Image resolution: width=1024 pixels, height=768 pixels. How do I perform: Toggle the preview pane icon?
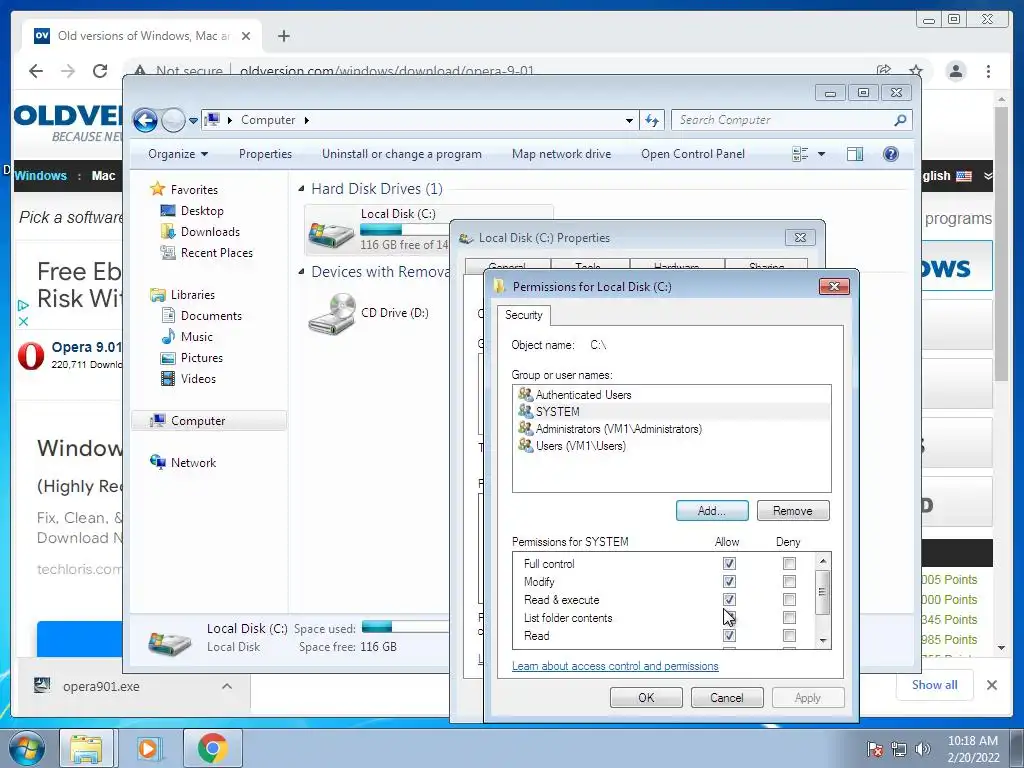855,154
